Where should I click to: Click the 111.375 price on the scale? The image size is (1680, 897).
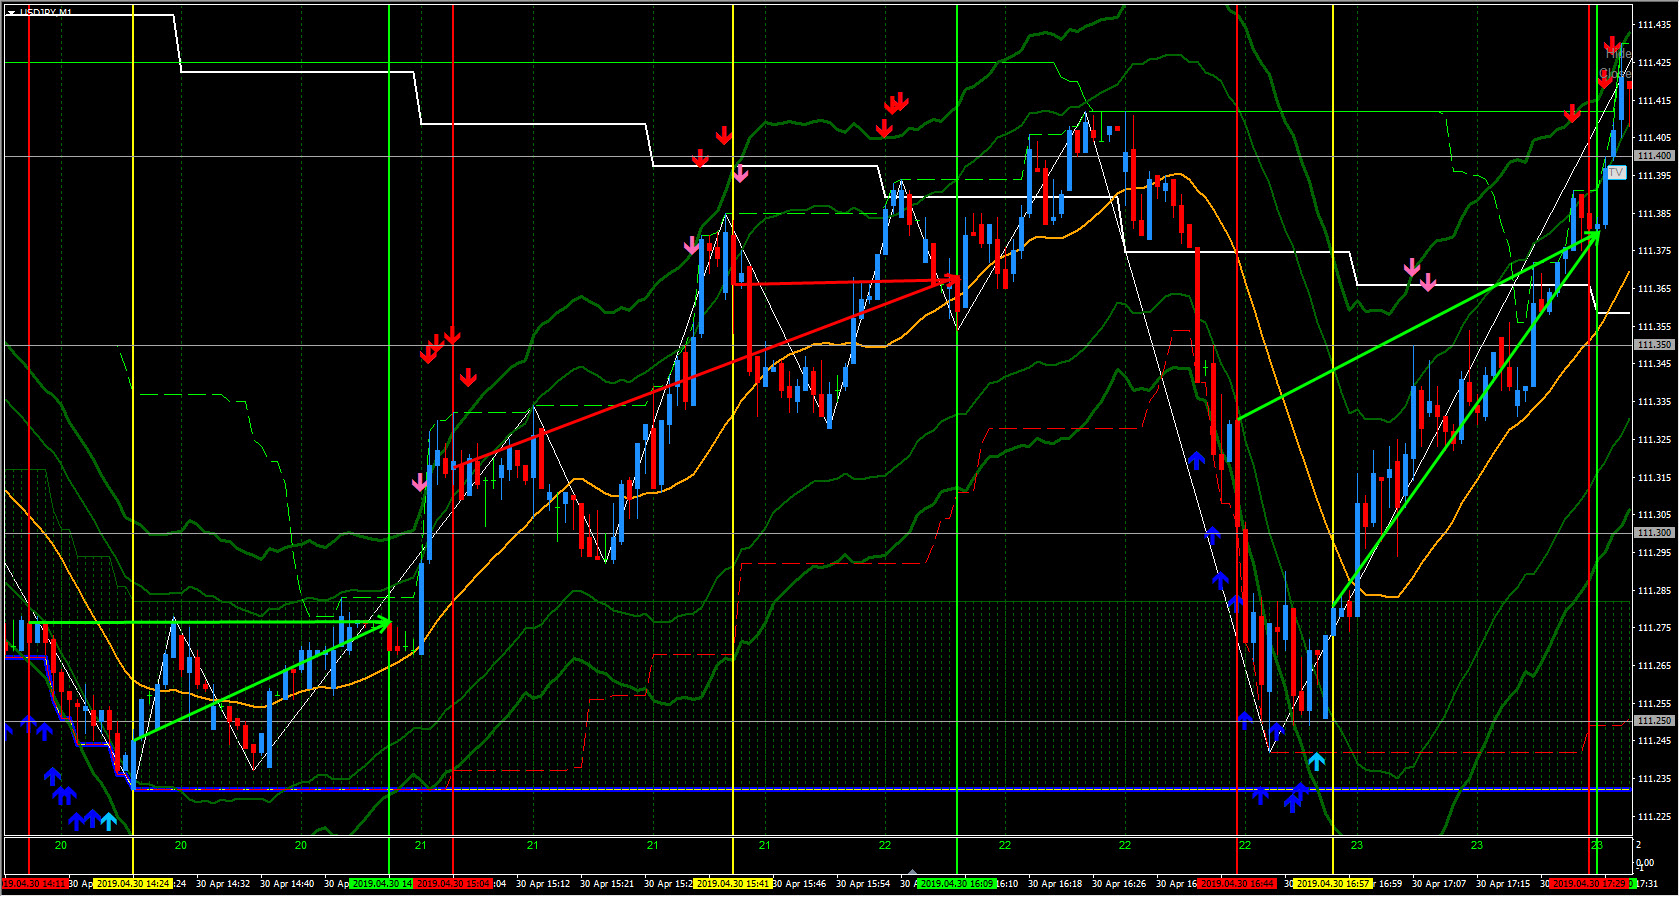[x=1654, y=251]
